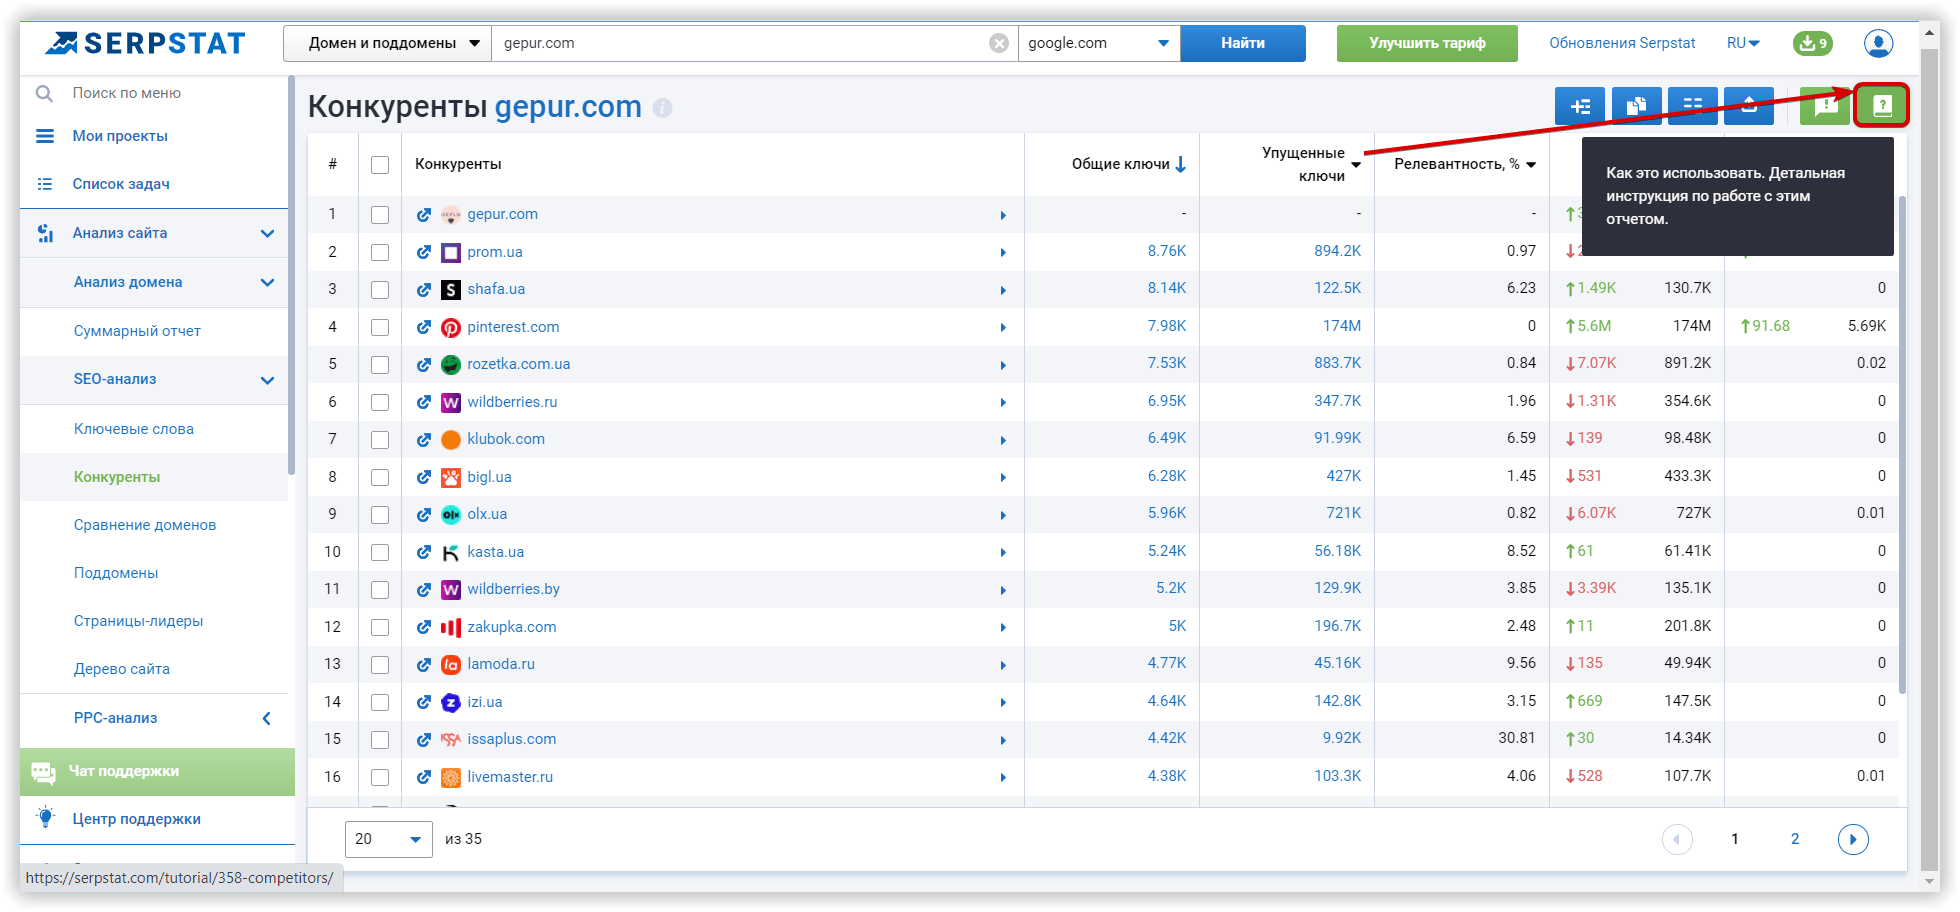Sort by Общие ключи column header
Image resolution: width=1960 pixels, height=912 pixels.
[x=1128, y=164]
